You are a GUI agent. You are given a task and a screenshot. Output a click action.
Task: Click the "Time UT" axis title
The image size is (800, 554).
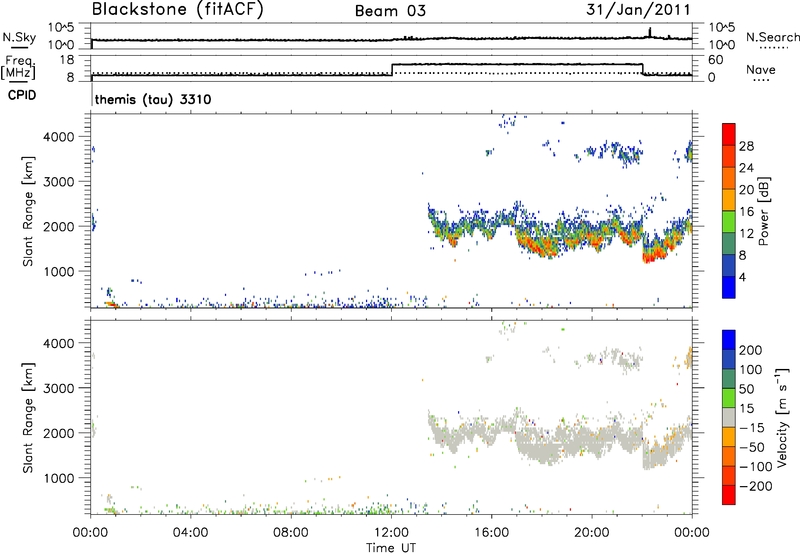391,548
